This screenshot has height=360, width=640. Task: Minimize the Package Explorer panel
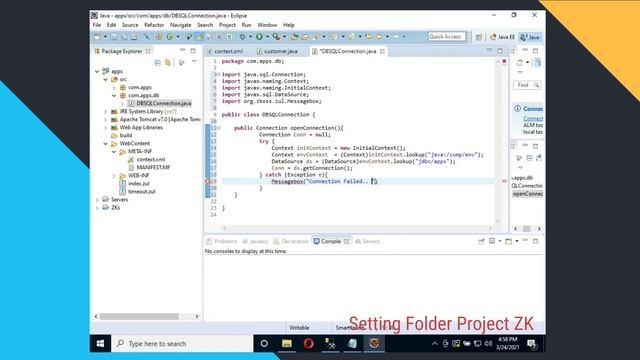[x=182, y=51]
